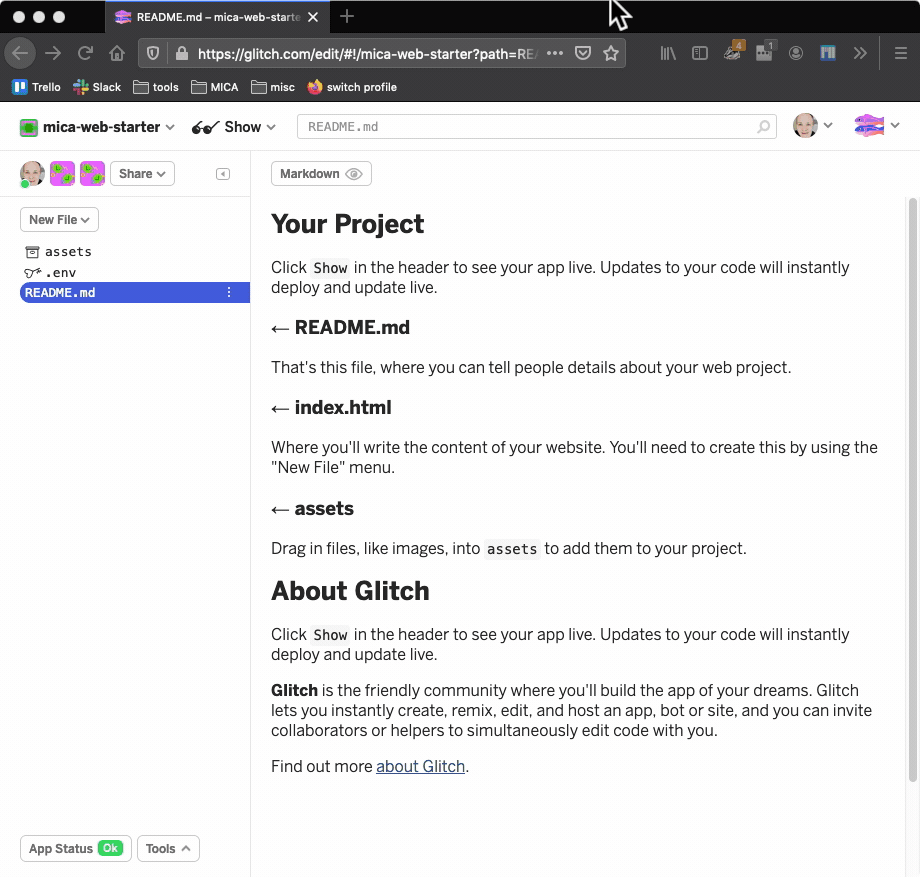The height and width of the screenshot is (877, 920).
Task: Follow the about Glitch link
Action: [x=420, y=766]
